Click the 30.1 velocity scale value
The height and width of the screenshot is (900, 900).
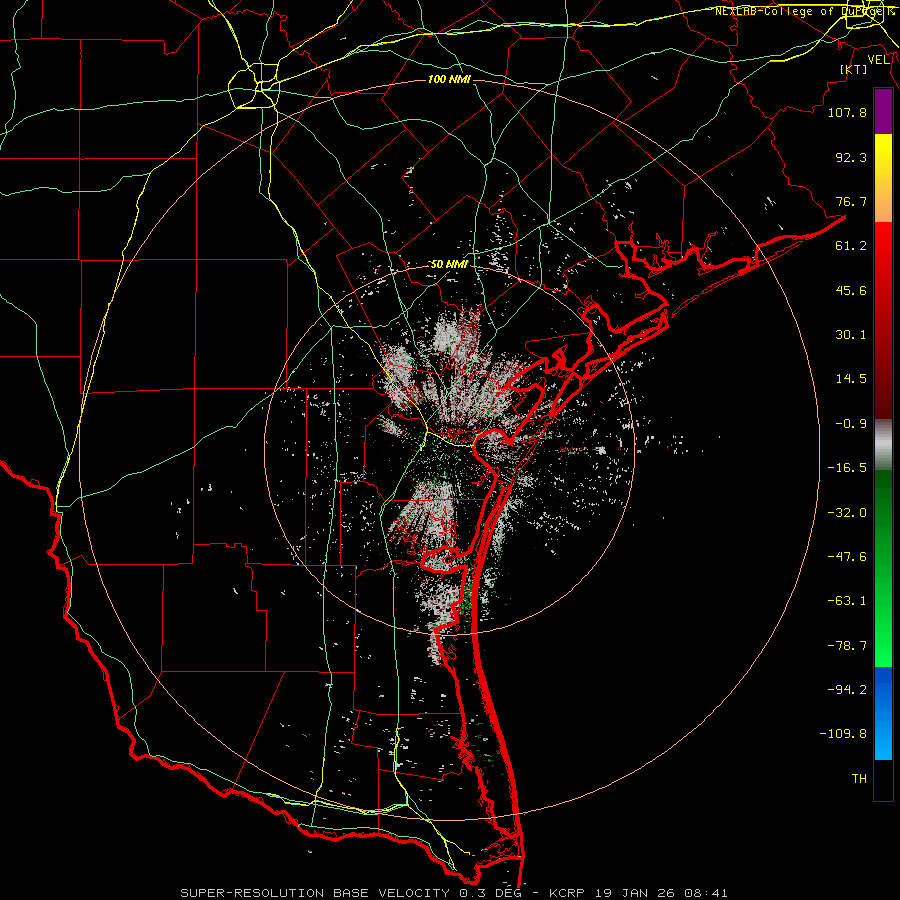tap(851, 335)
